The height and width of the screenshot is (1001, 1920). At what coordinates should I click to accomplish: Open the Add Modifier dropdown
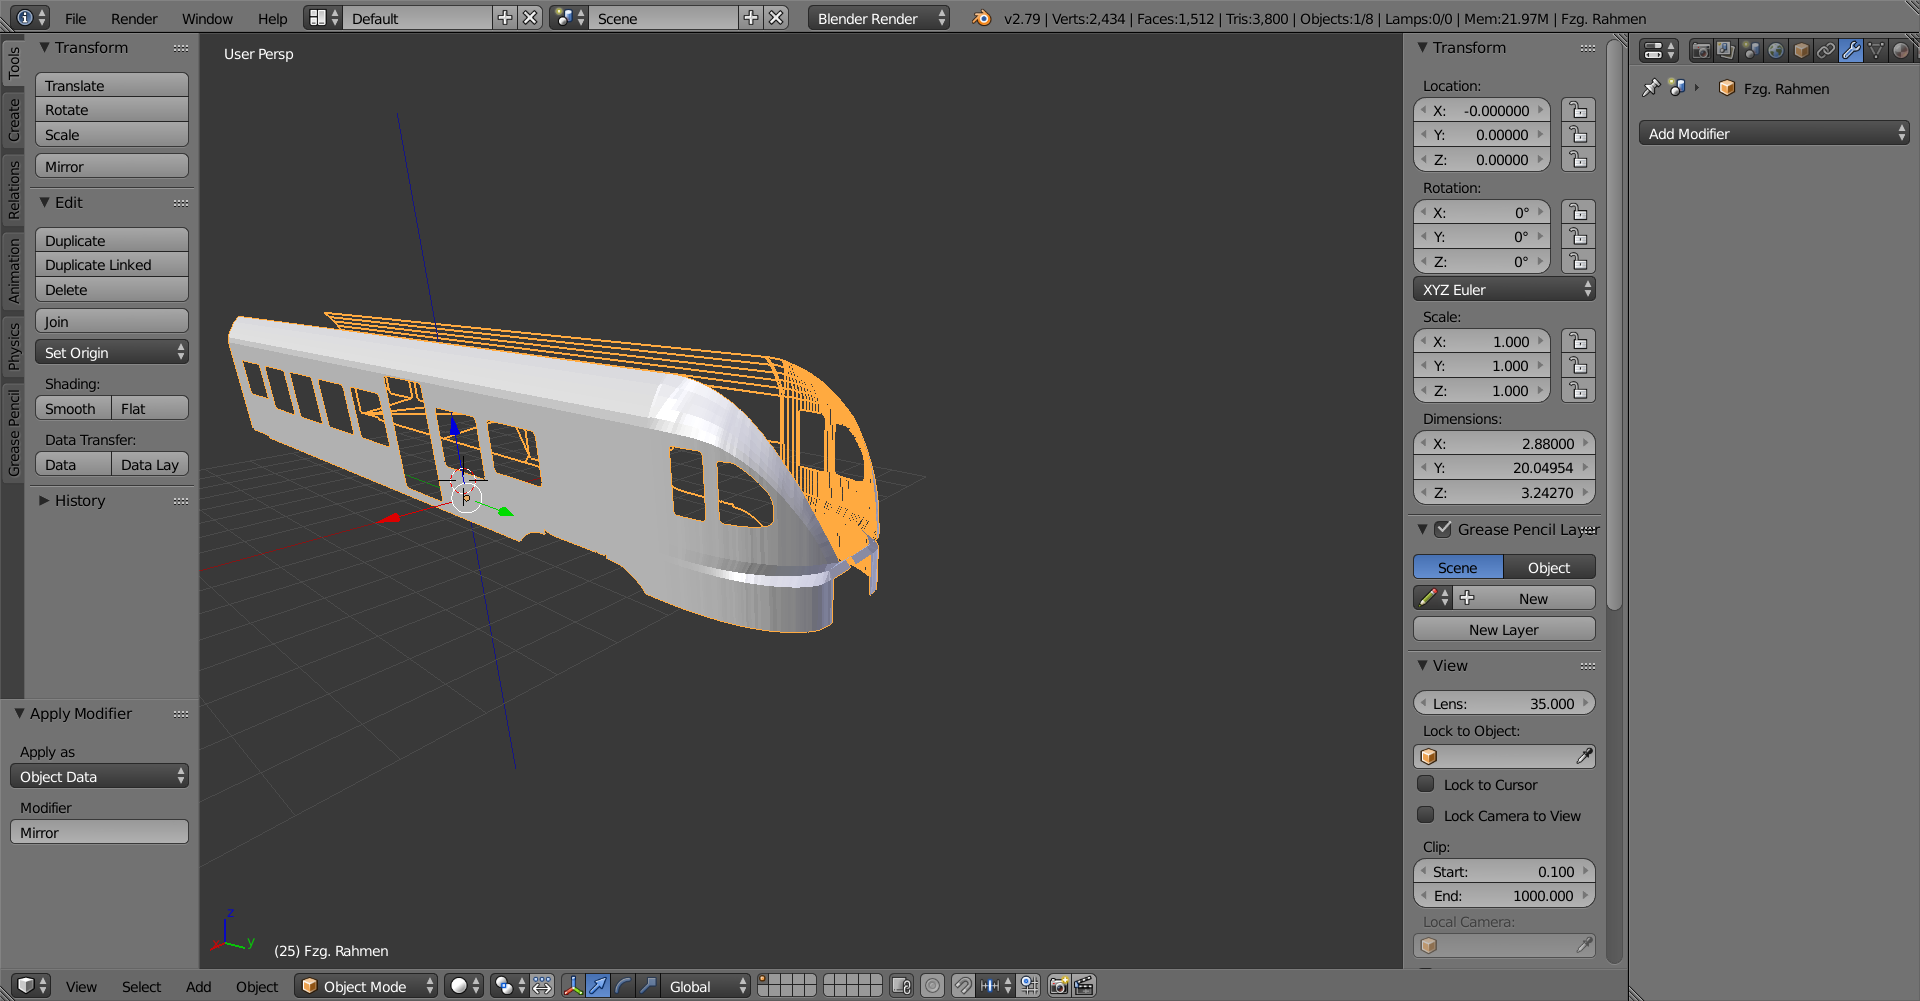[x=1773, y=133]
